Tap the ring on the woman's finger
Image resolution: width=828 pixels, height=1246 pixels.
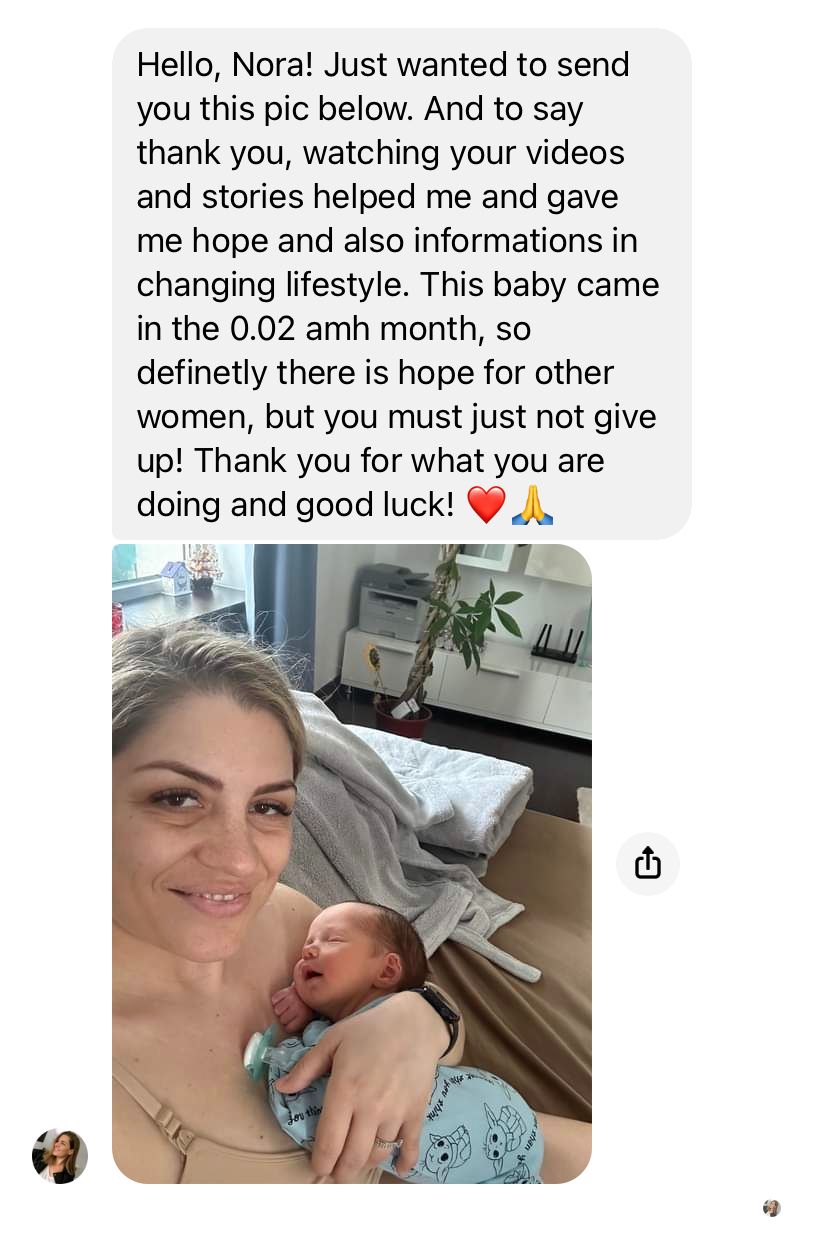[x=385, y=1142]
